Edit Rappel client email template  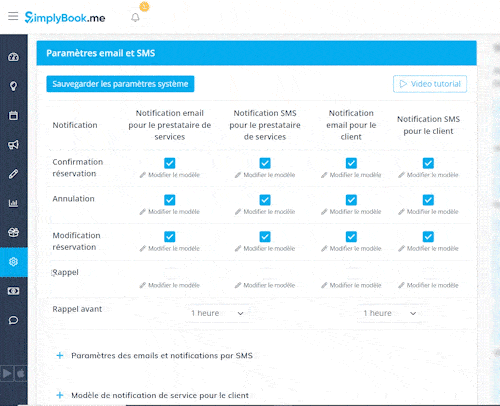[351, 285]
